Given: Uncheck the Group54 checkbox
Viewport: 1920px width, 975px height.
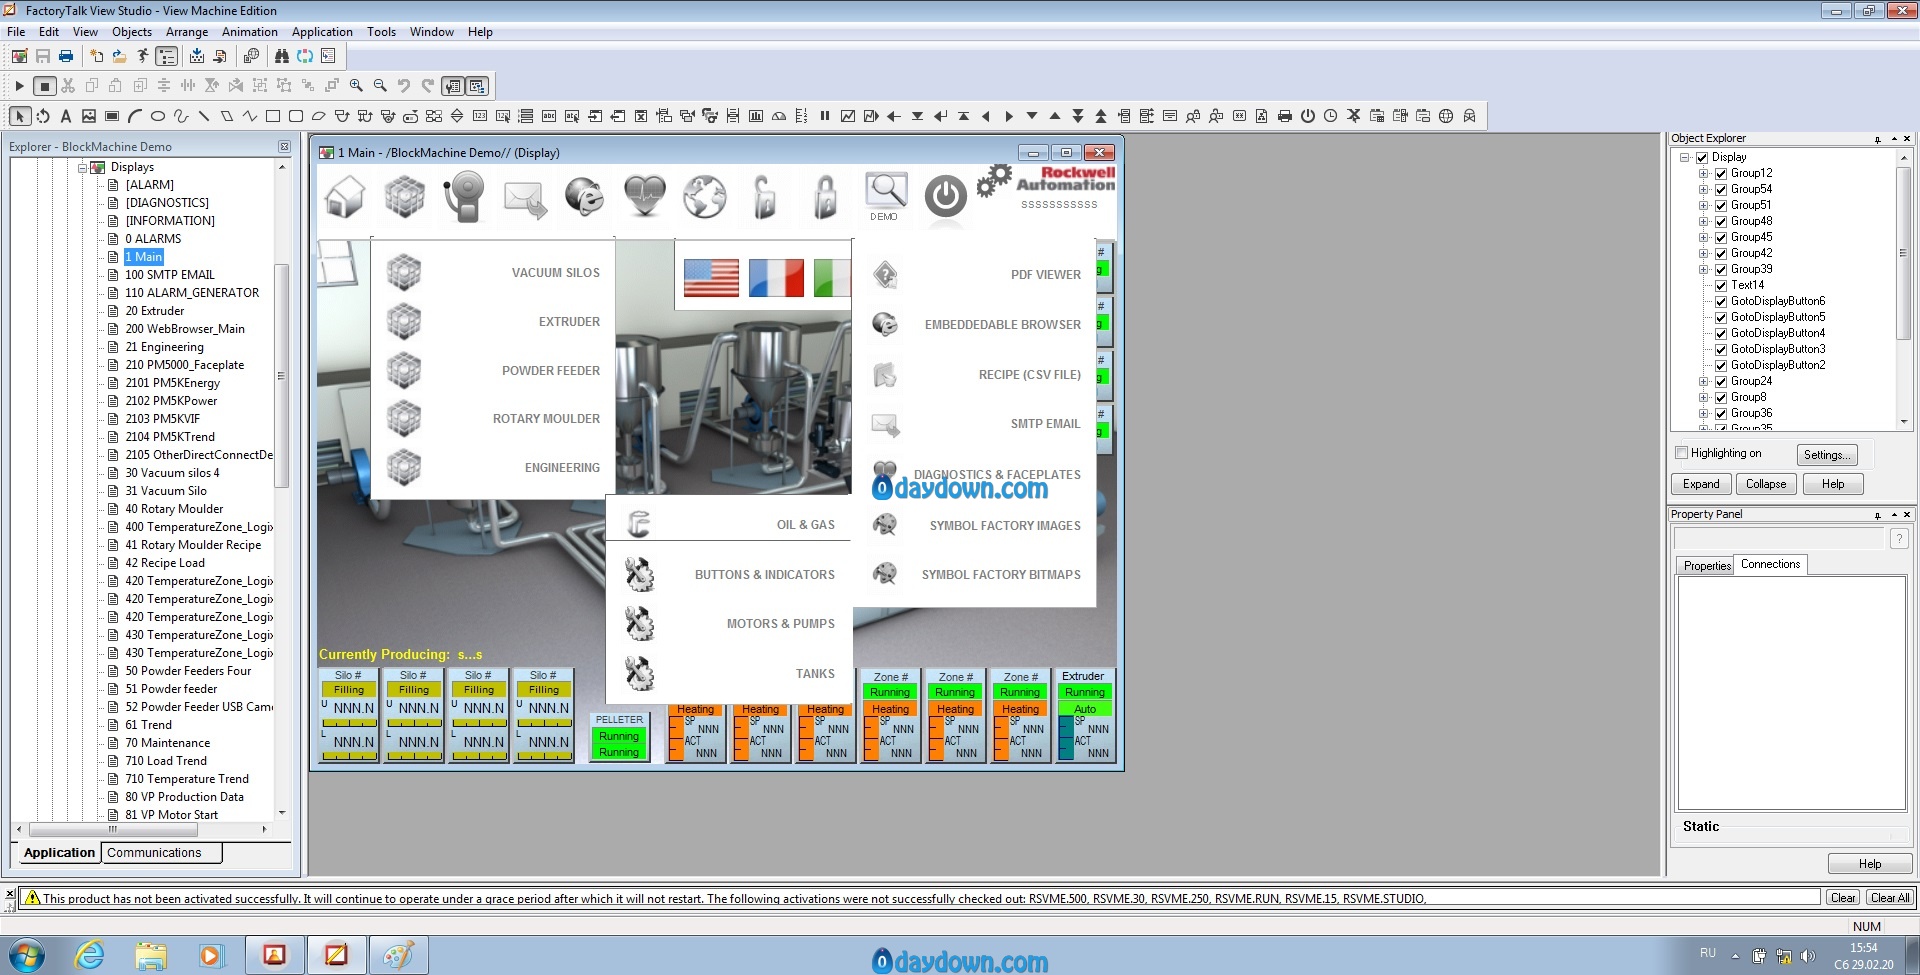Looking at the screenshot, I should pyautogui.click(x=1721, y=190).
